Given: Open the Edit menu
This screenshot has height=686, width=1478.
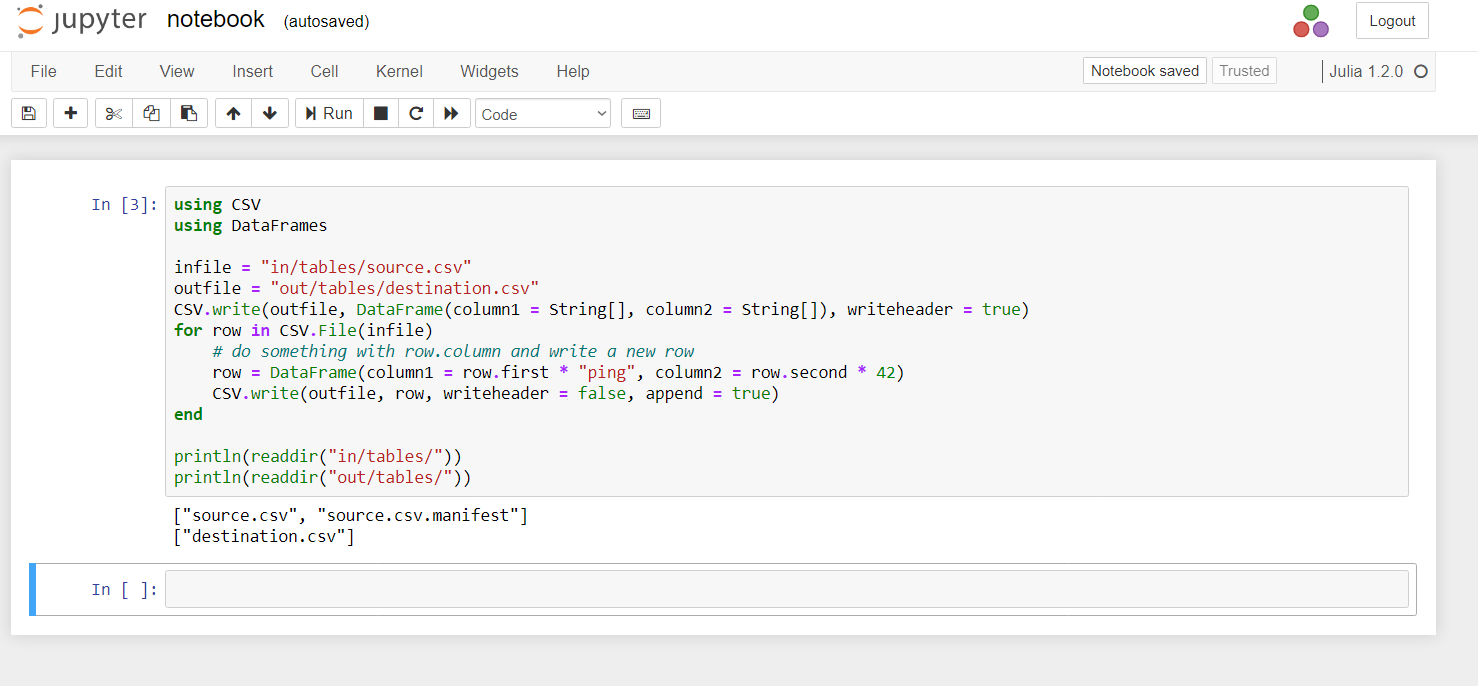Looking at the screenshot, I should (x=108, y=71).
